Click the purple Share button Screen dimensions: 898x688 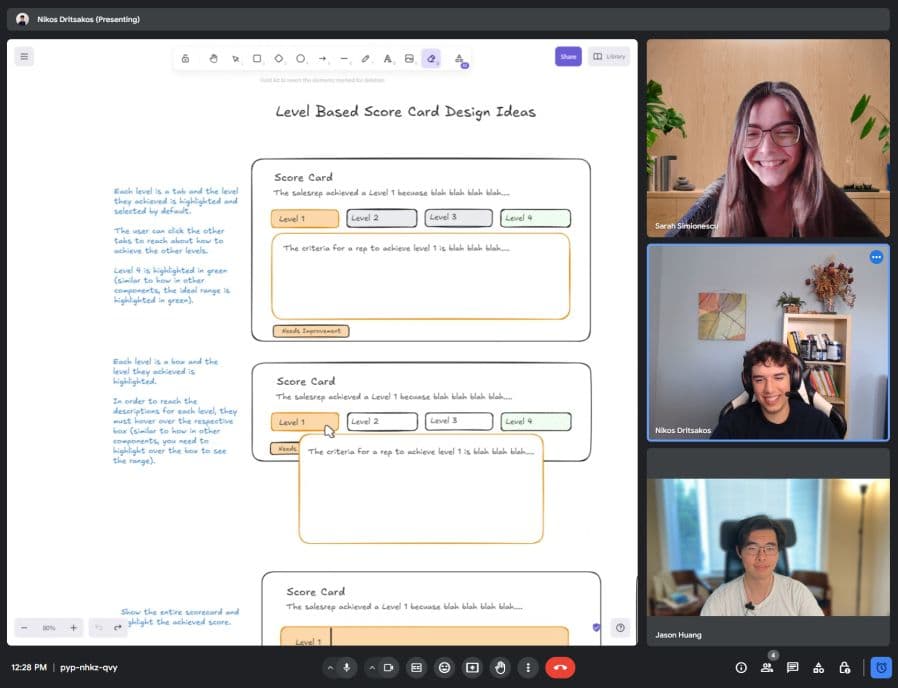(x=568, y=56)
